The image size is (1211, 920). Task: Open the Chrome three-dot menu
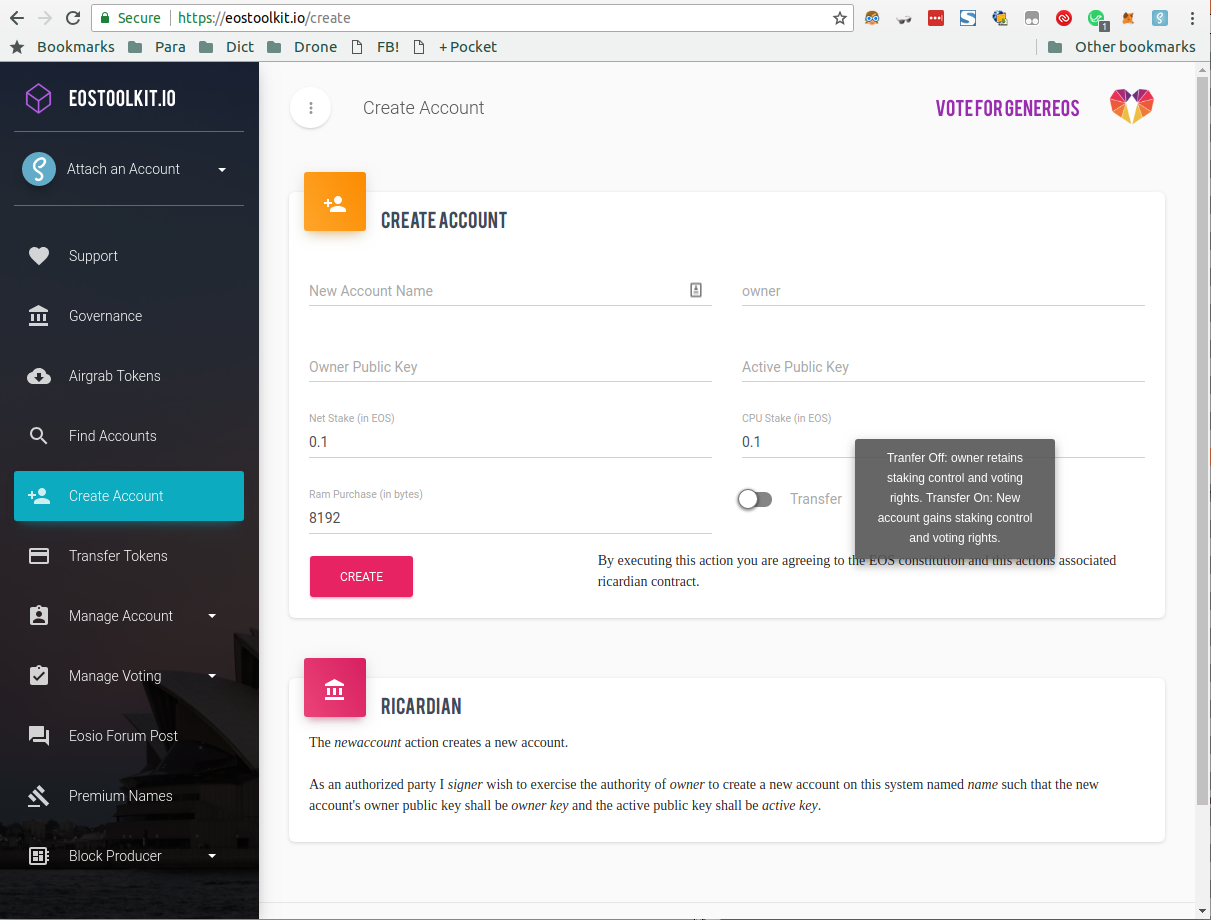tap(1192, 18)
